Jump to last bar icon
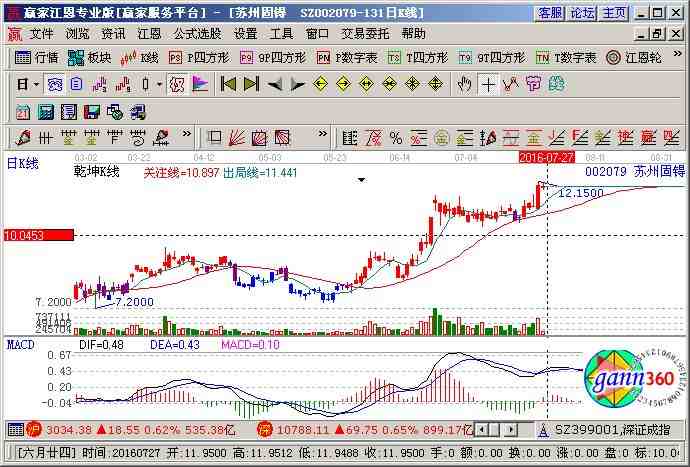 251,84
